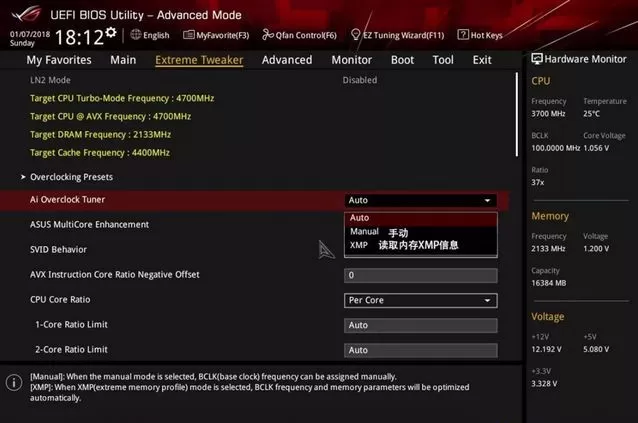Click the Voltage heading in Hardware Monitor
The image size is (638, 423).
coord(548,316)
